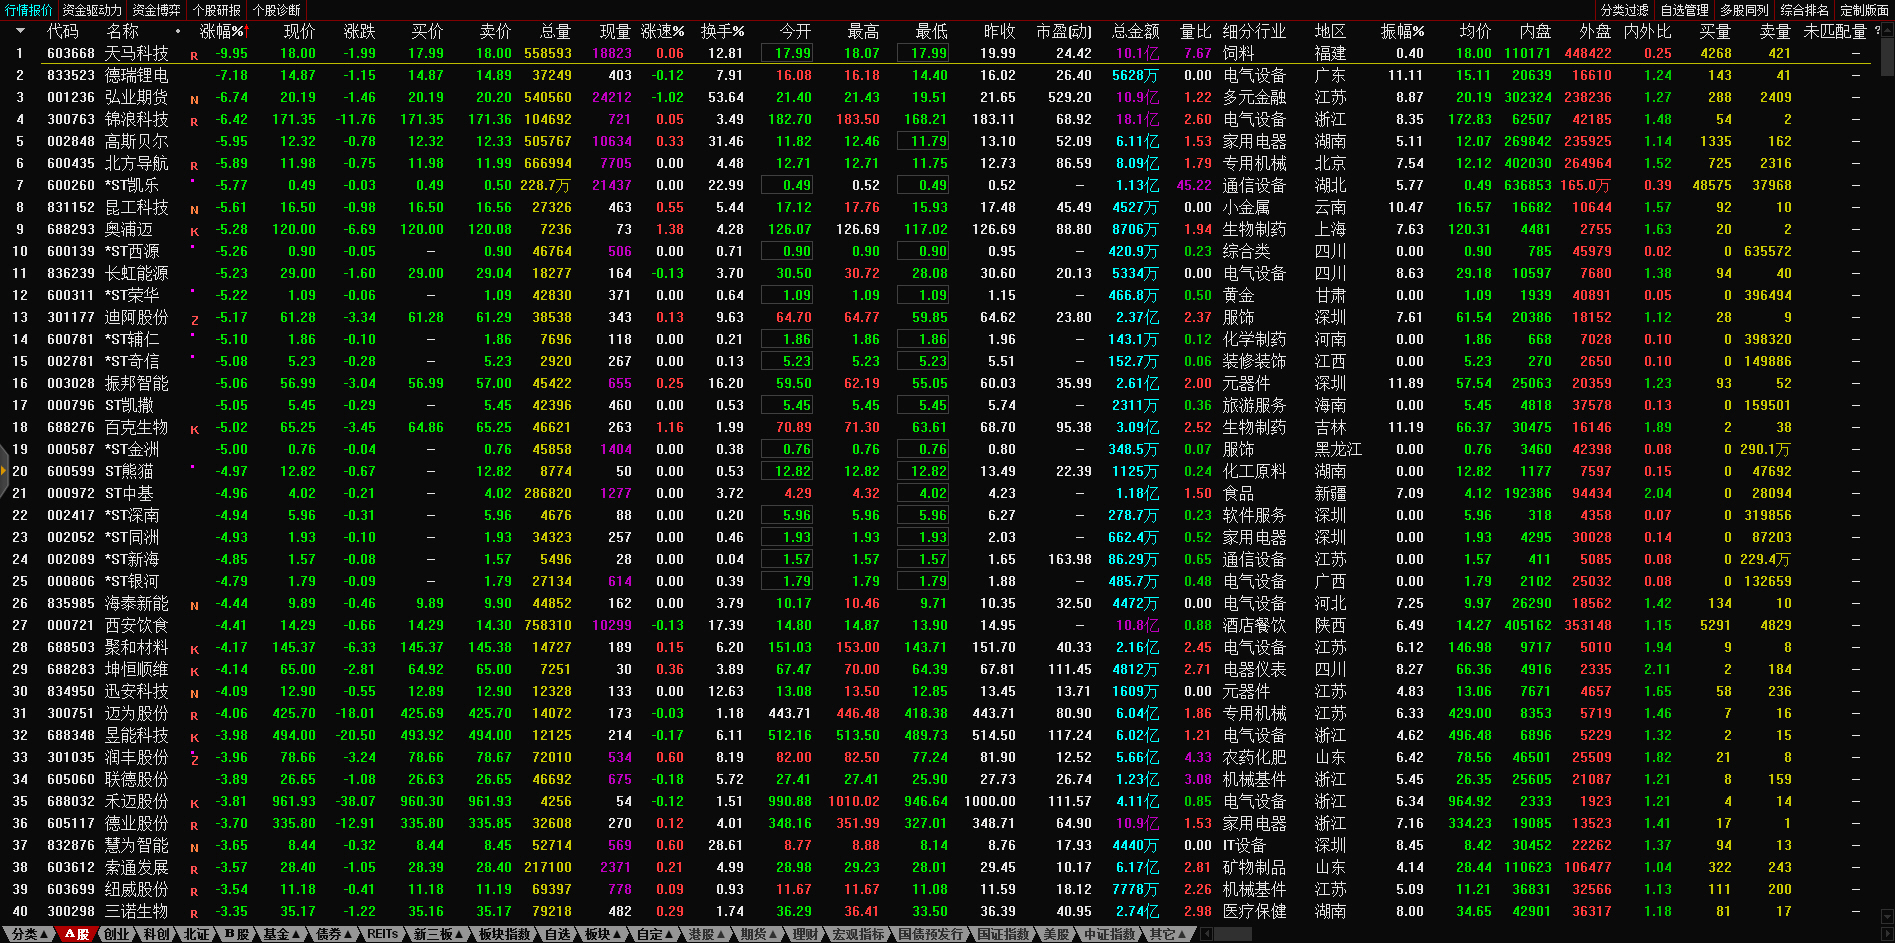Viewport: 1895px width, 943px height.
Task: Open the 定制版面 layout button
Action: pyautogui.click(x=1864, y=10)
